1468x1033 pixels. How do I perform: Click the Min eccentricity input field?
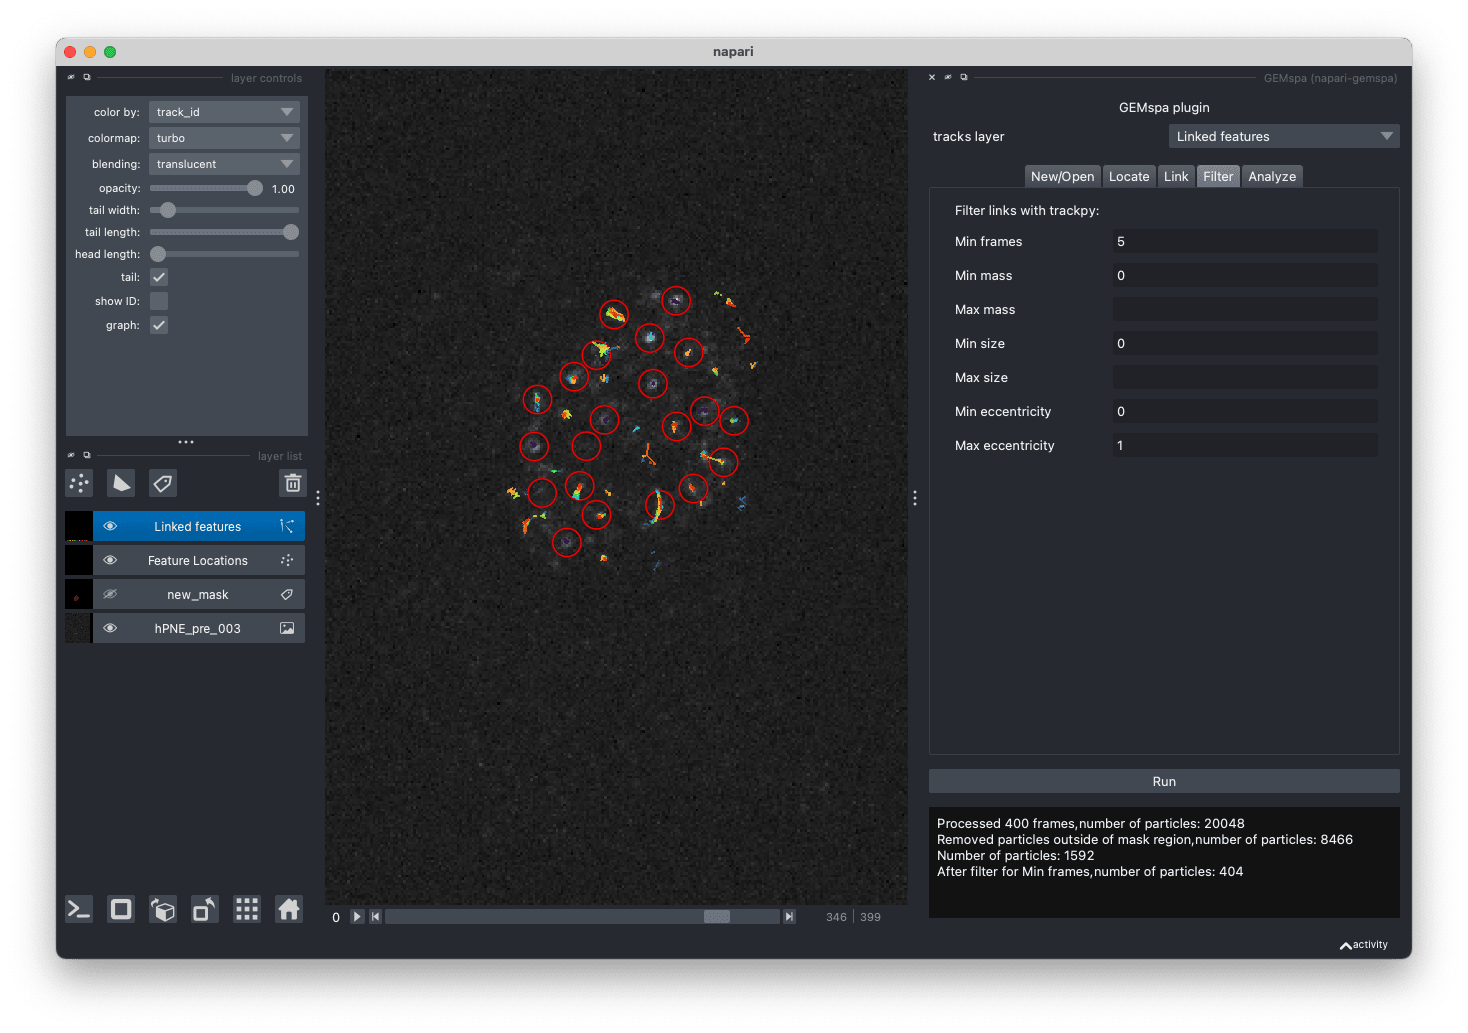click(1245, 411)
